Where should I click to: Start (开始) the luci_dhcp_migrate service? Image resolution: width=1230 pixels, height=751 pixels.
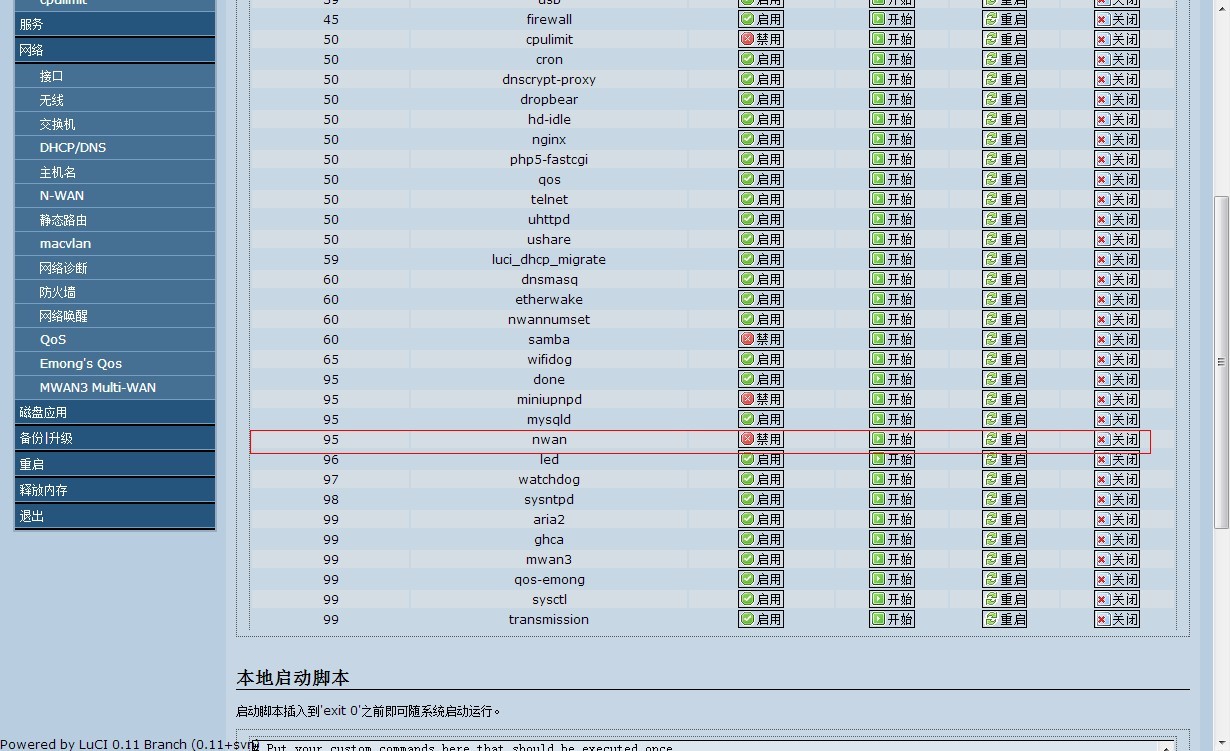click(x=892, y=259)
